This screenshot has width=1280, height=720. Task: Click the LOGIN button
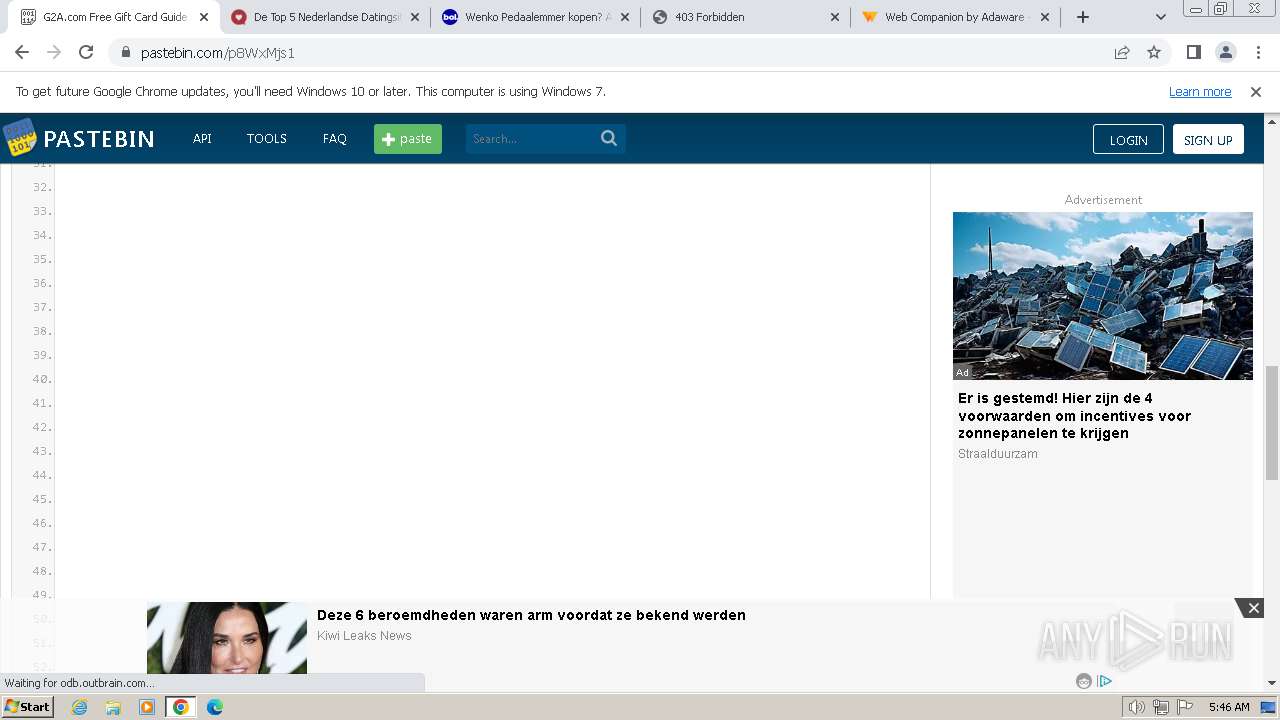pos(1128,139)
